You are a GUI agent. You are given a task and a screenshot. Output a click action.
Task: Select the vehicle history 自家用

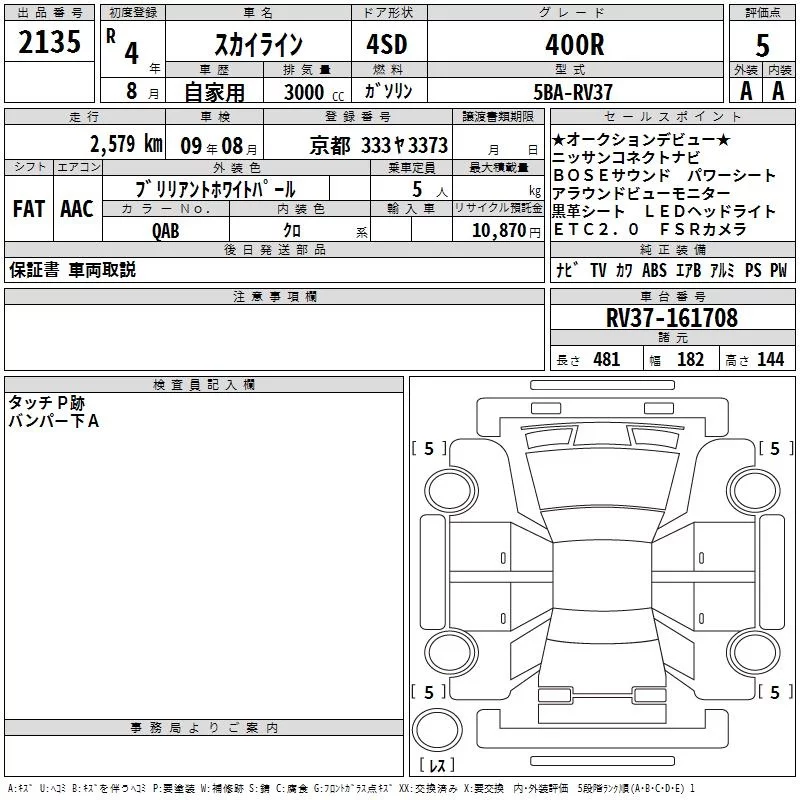point(214,92)
